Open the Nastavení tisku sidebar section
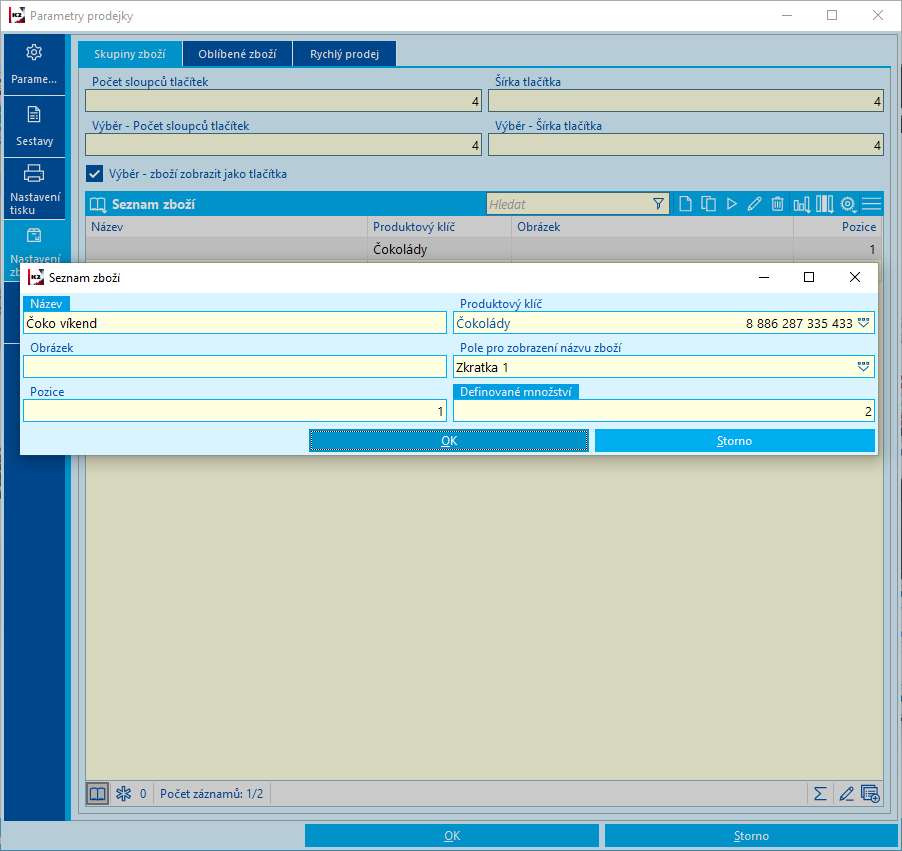902x851 pixels. [34, 189]
